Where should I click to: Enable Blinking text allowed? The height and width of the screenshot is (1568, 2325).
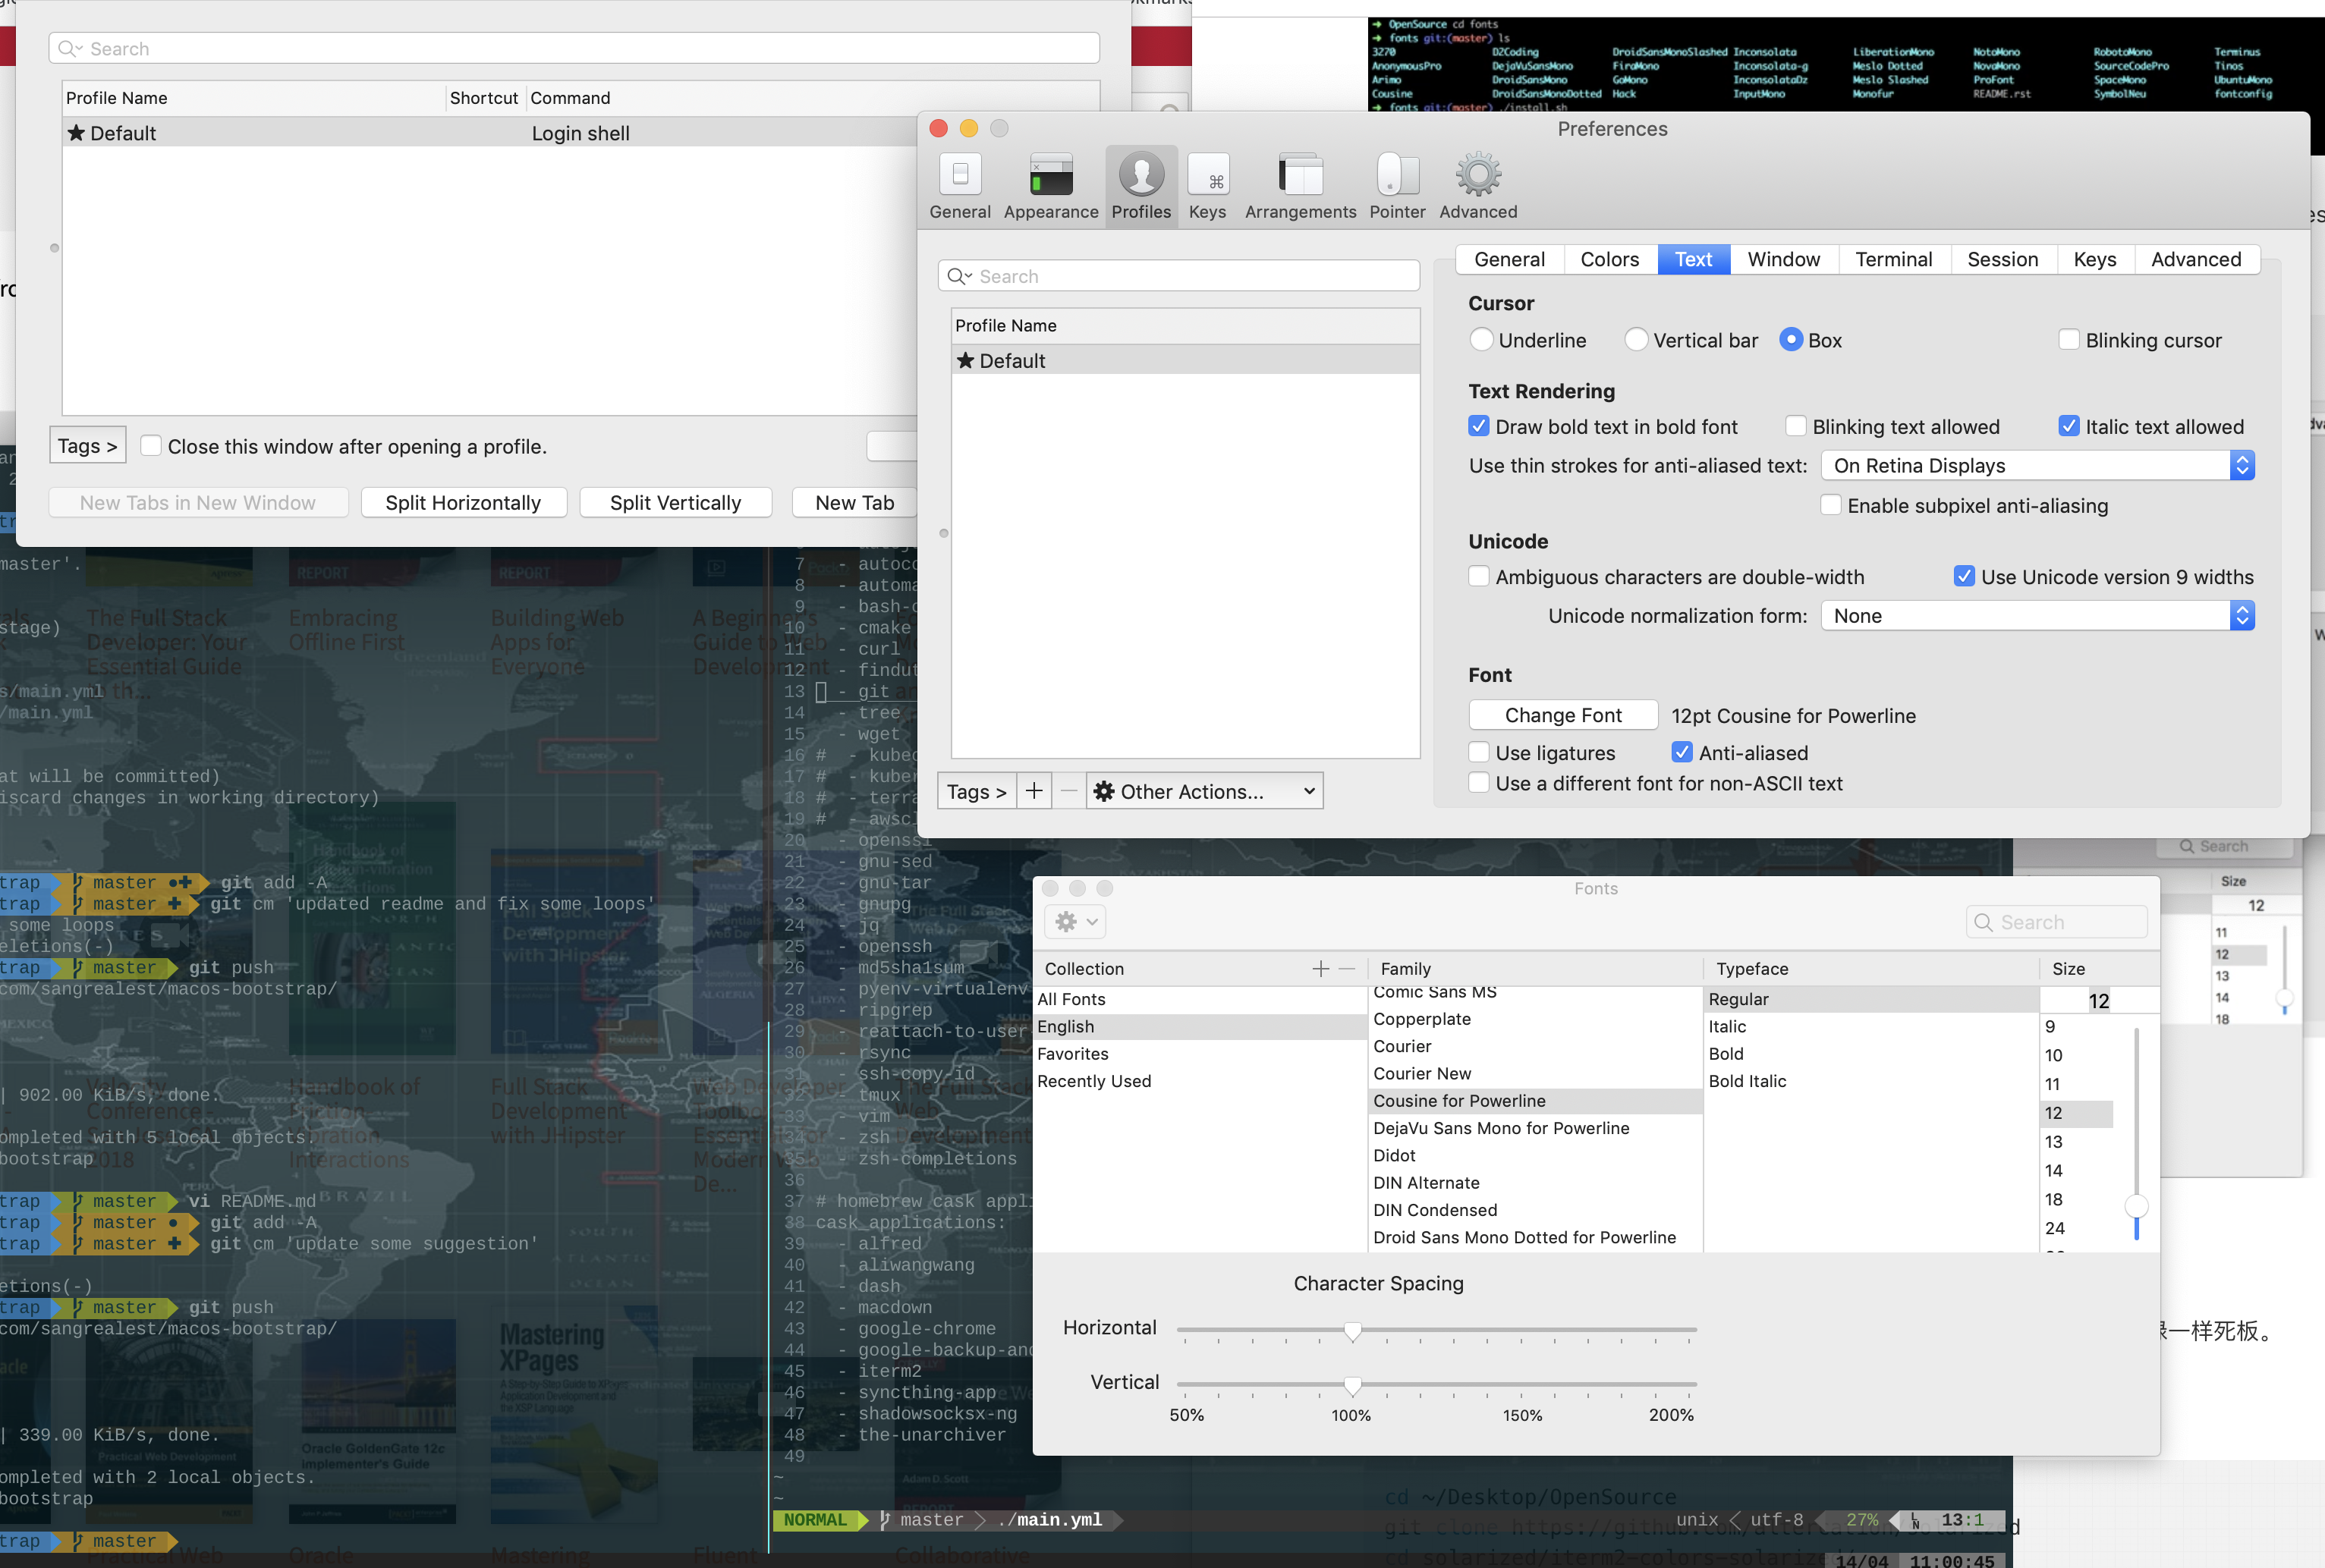(x=1795, y=426)
